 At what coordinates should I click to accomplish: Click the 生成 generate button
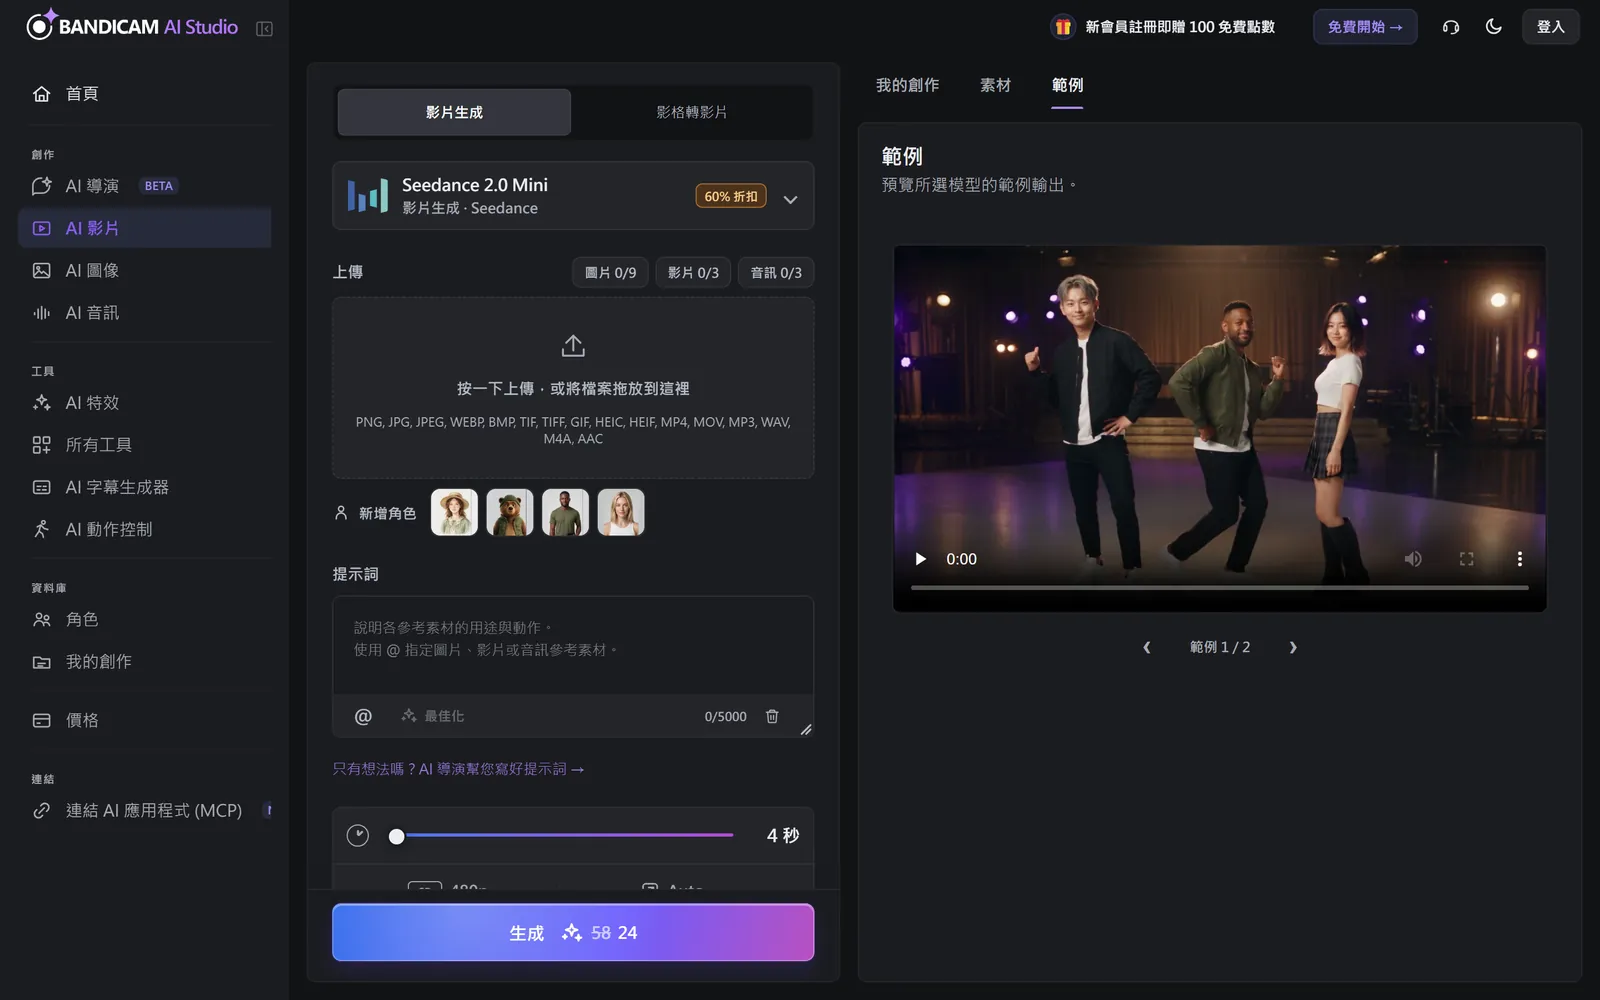tap(573, 932)
